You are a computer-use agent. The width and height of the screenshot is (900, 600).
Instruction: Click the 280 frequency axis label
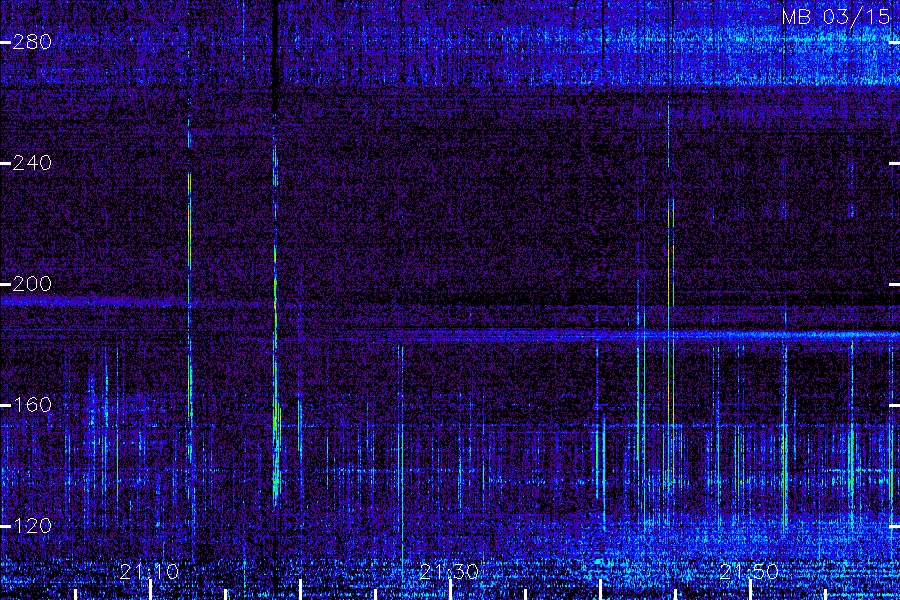[x=32, y=42]
